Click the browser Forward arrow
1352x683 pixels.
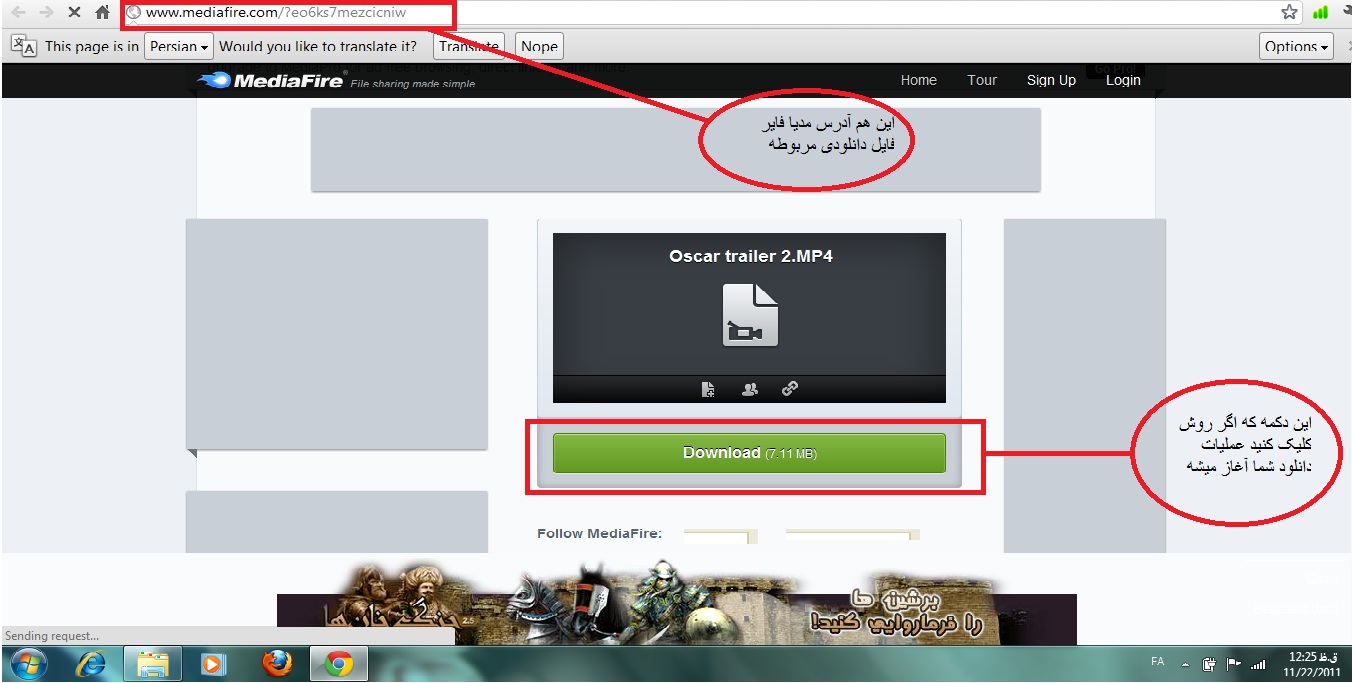(x=46, y=13)
